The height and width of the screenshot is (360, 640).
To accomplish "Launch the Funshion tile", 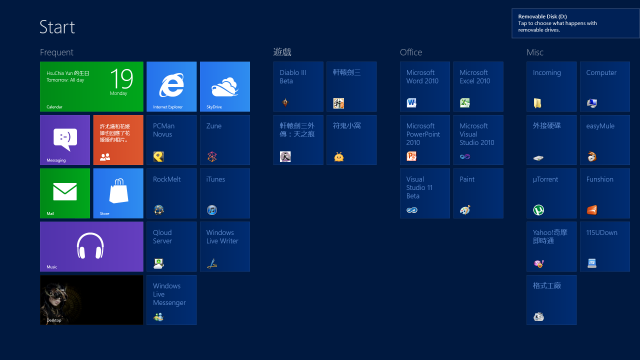I will 605,193.
